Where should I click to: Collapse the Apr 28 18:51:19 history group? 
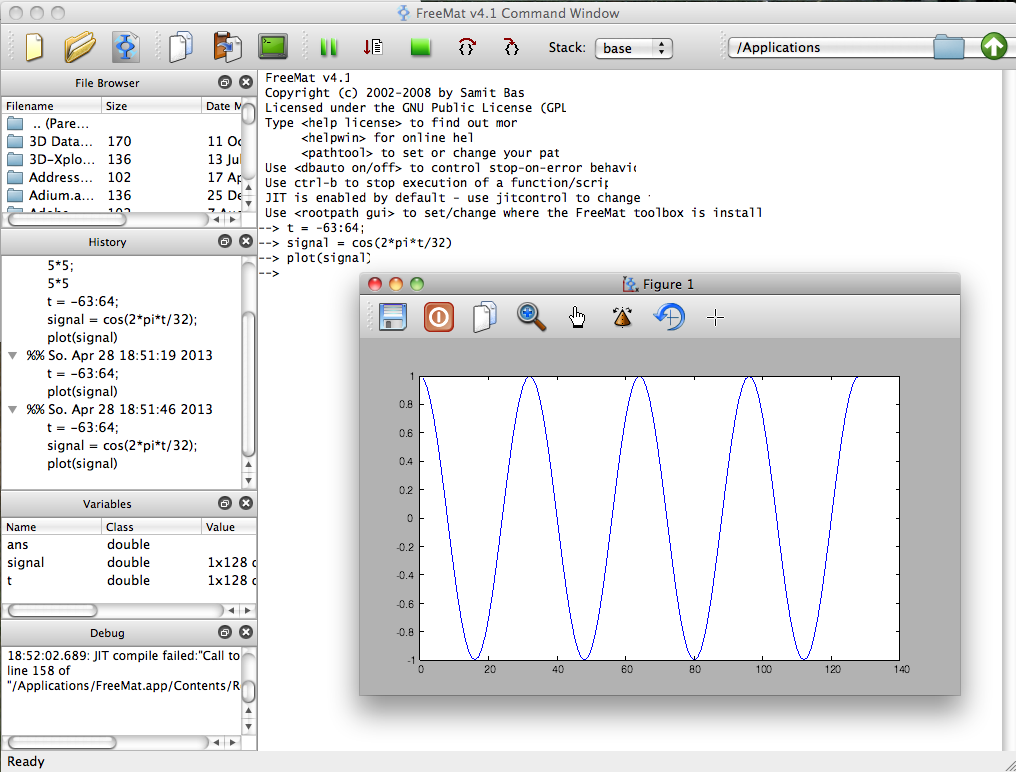tap(12, 355)
